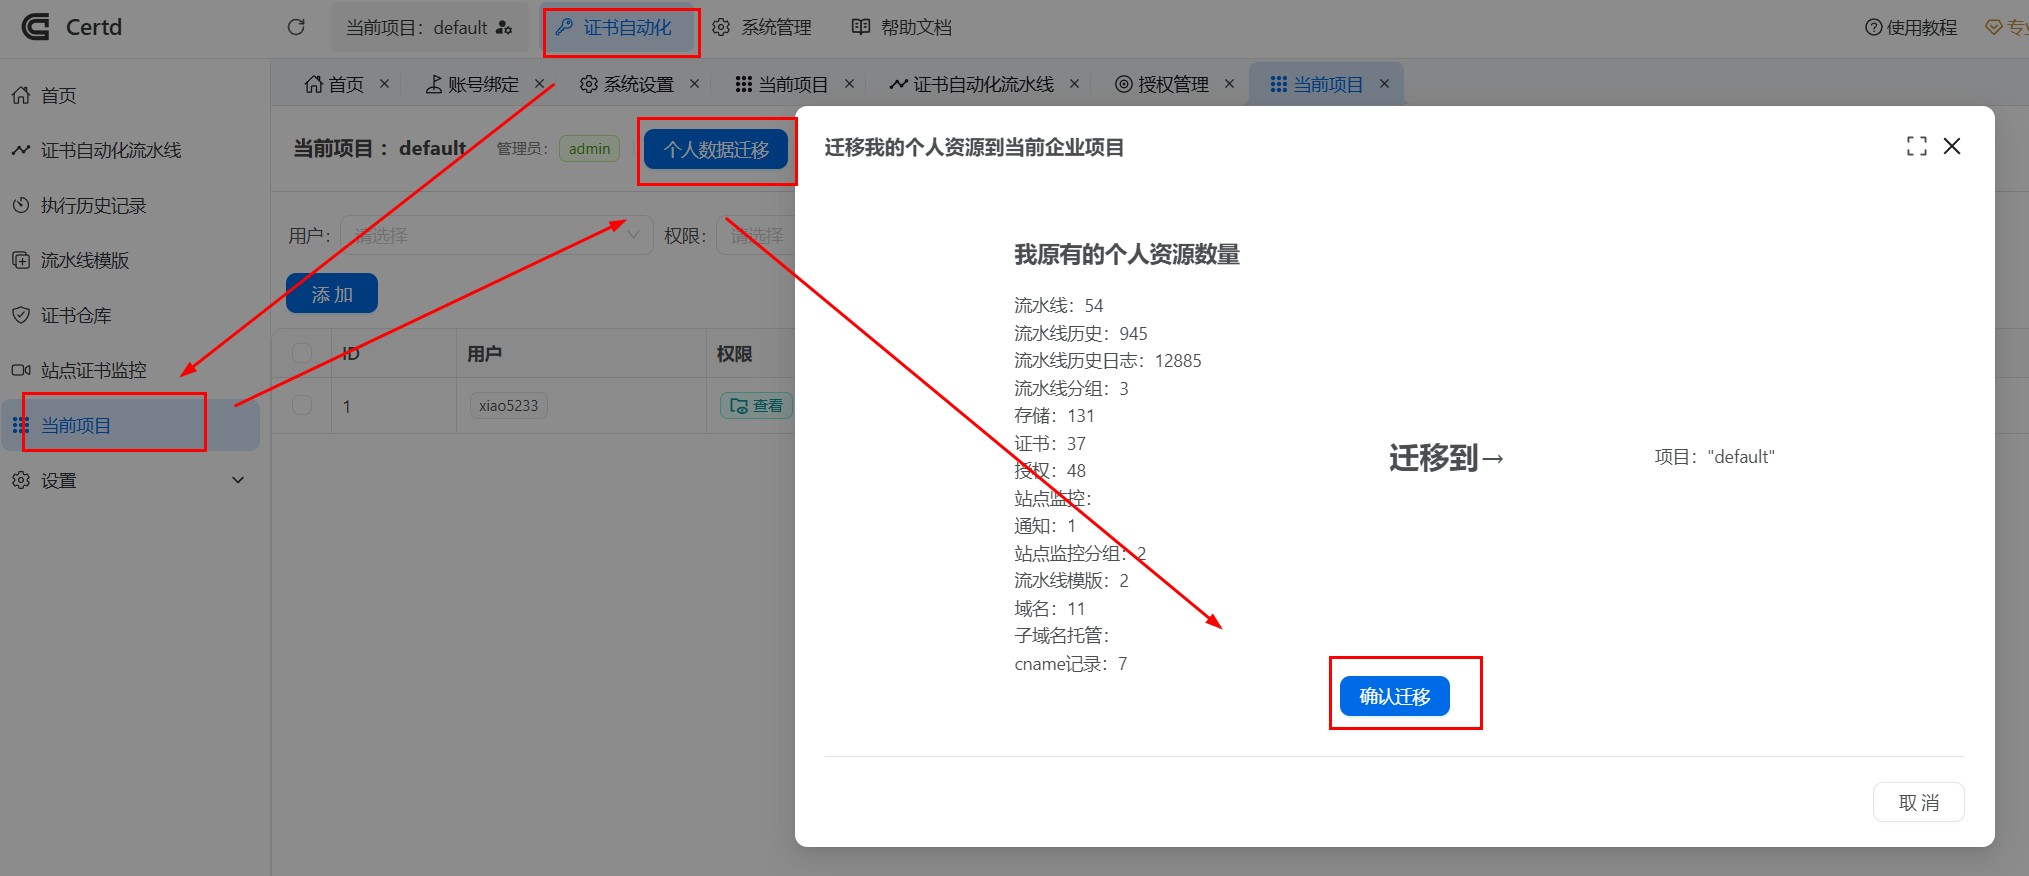Toggle the select-all checkbox in table header
This screenshot has width=2029, height=876.
[302, 353]
